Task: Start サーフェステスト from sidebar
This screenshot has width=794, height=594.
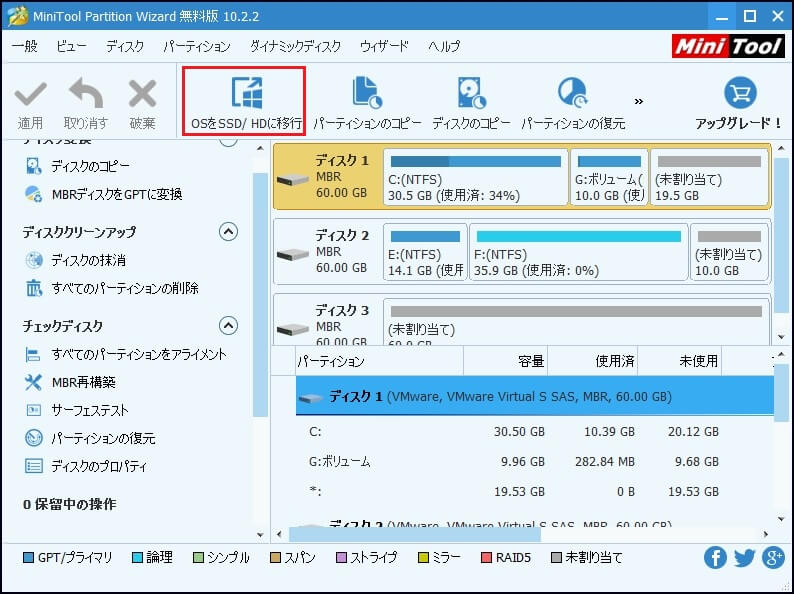Action: [x=77, y=410]
